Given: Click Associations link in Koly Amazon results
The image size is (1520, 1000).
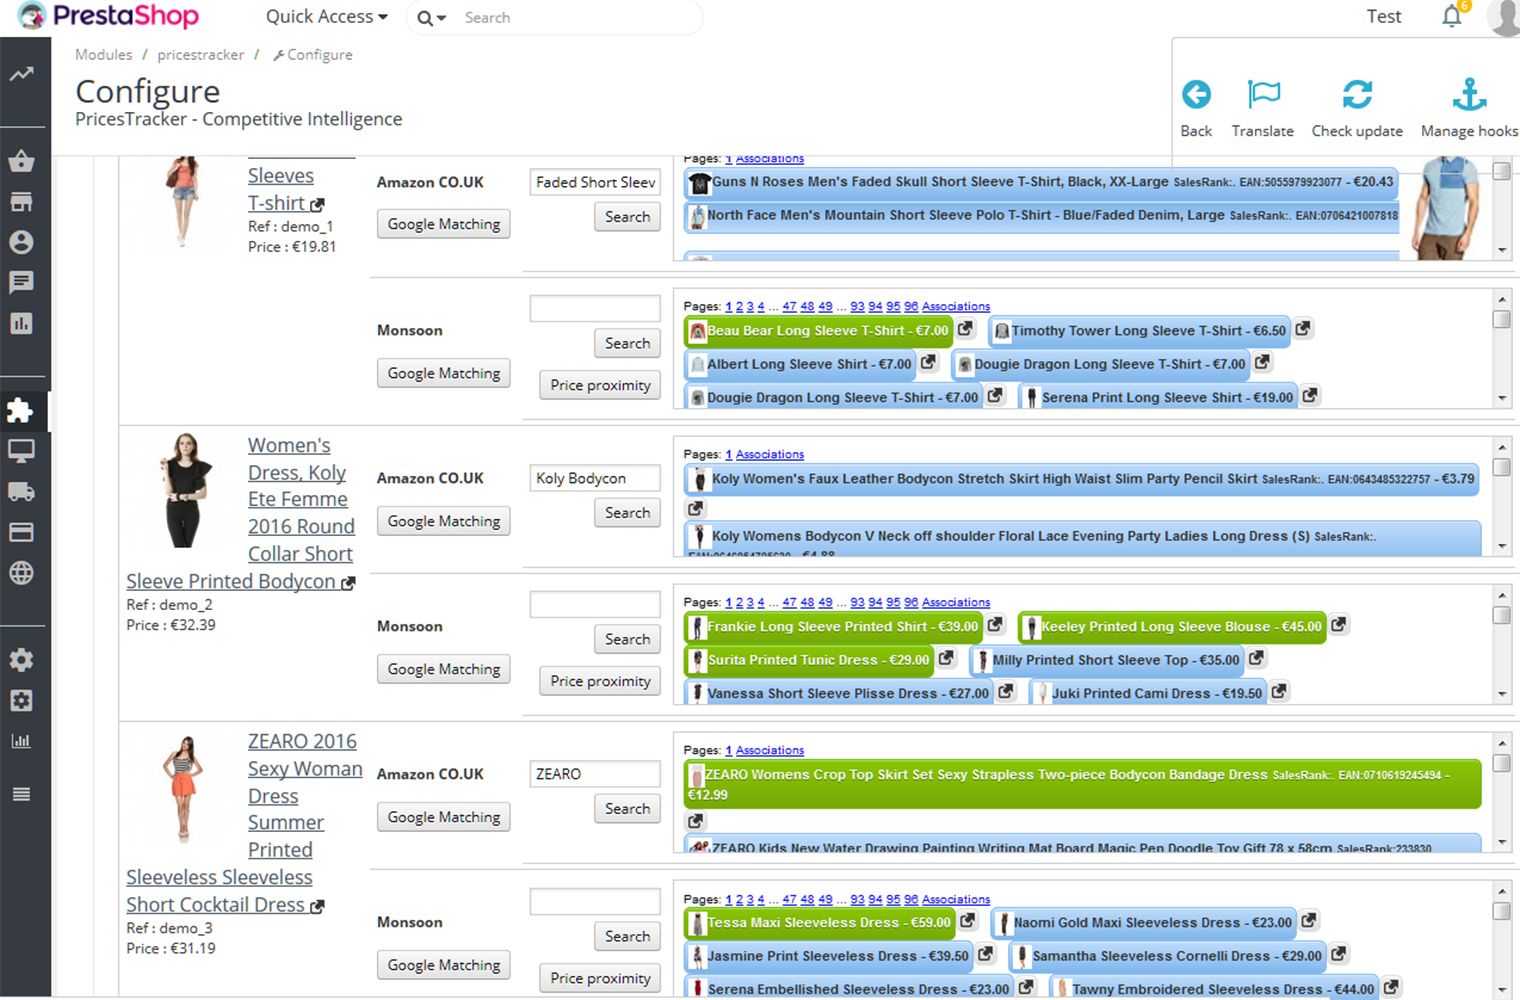Looking at the screenshot, I should pos(770,454).
